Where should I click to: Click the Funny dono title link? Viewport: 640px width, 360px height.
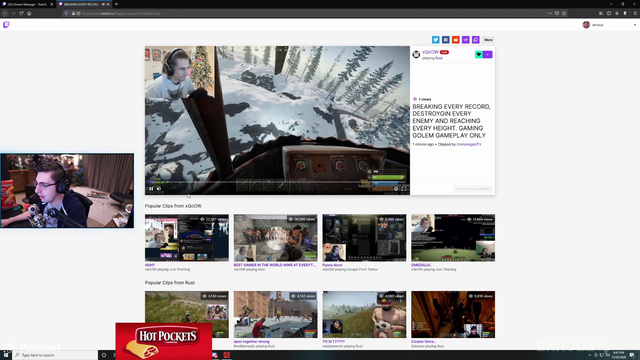332,265
